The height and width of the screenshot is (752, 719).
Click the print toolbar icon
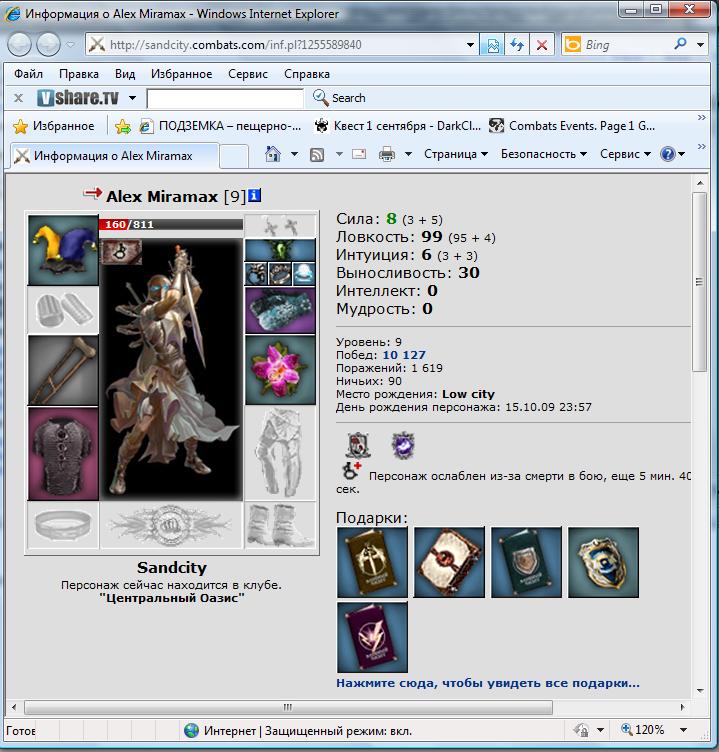387,154
